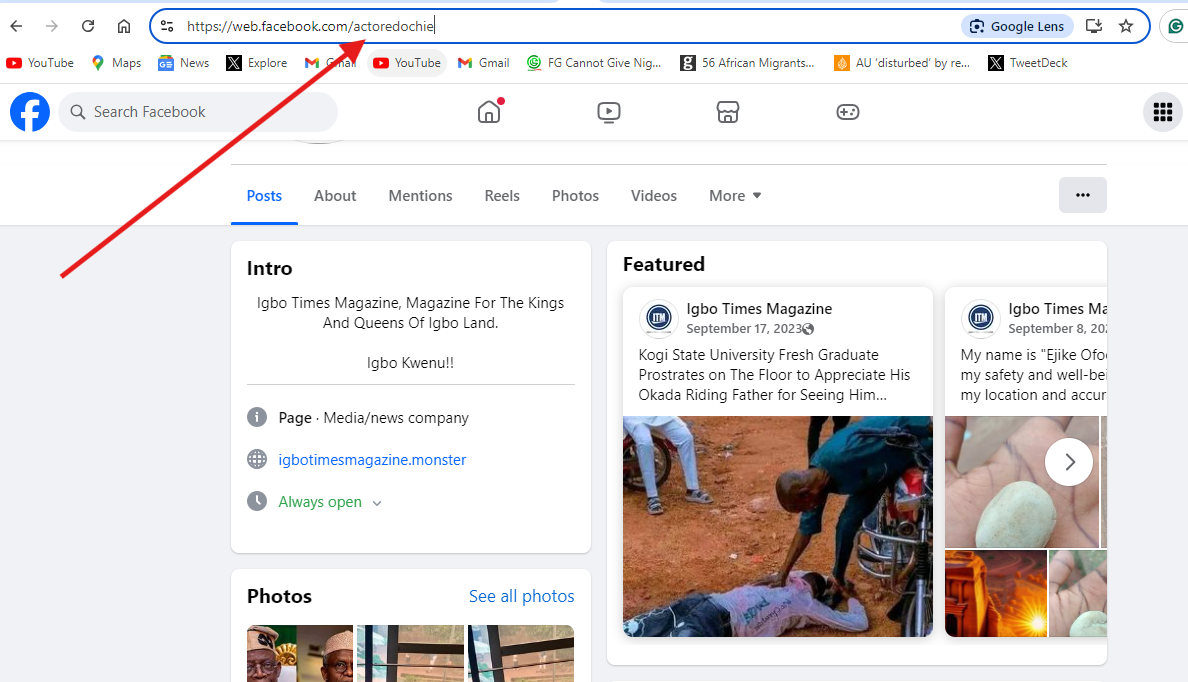The image size is (1188, 682).
Task: Switch to the Mentions tab
Action: (x=420, y=196)
